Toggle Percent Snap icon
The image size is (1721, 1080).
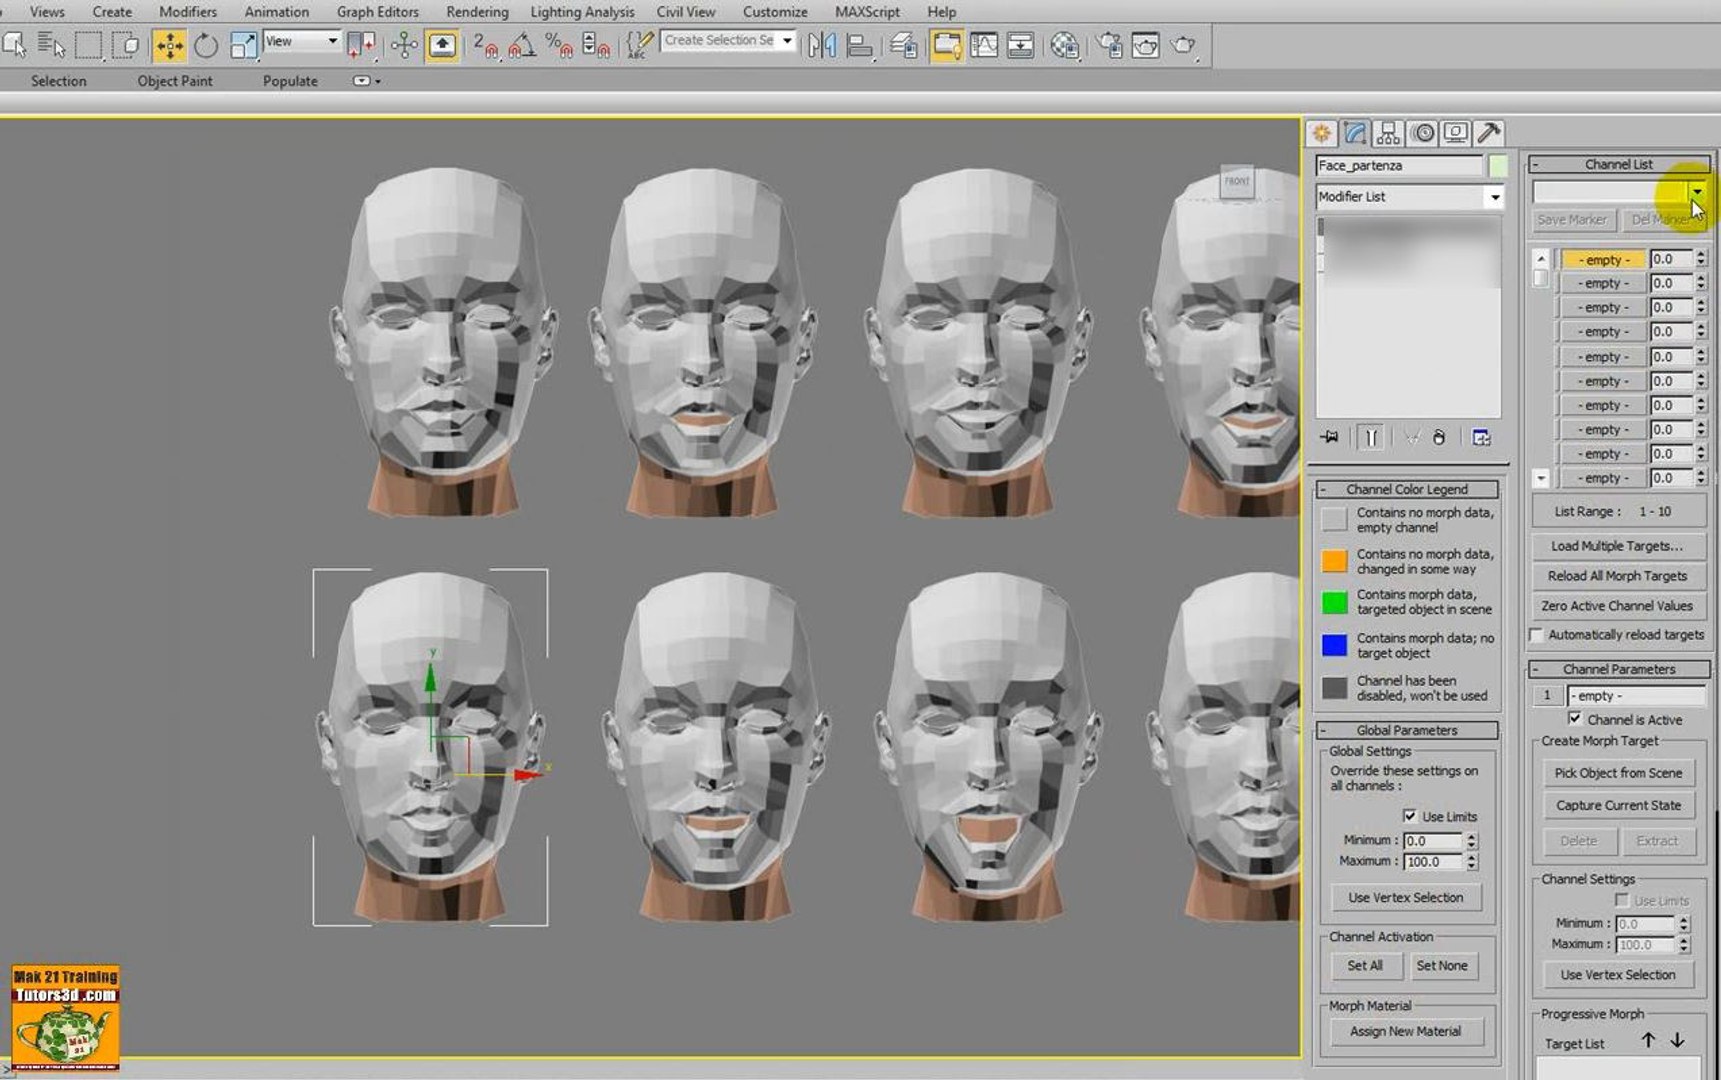559,45
